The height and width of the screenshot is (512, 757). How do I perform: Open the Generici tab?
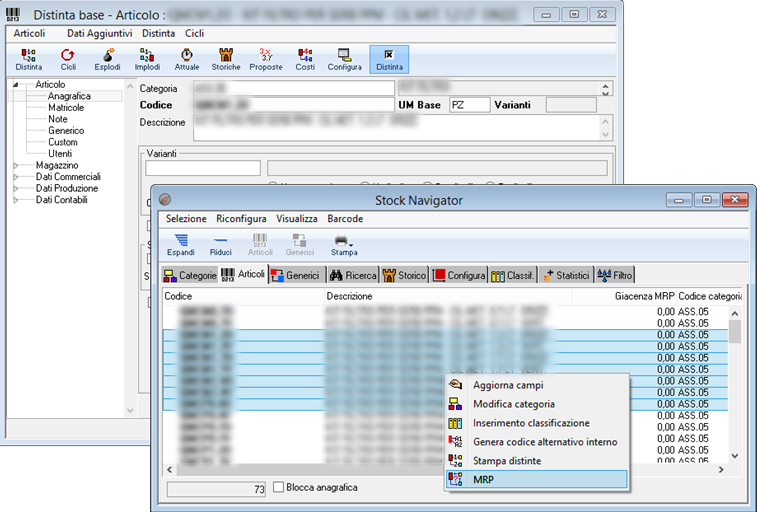click(x=295, y=275)
